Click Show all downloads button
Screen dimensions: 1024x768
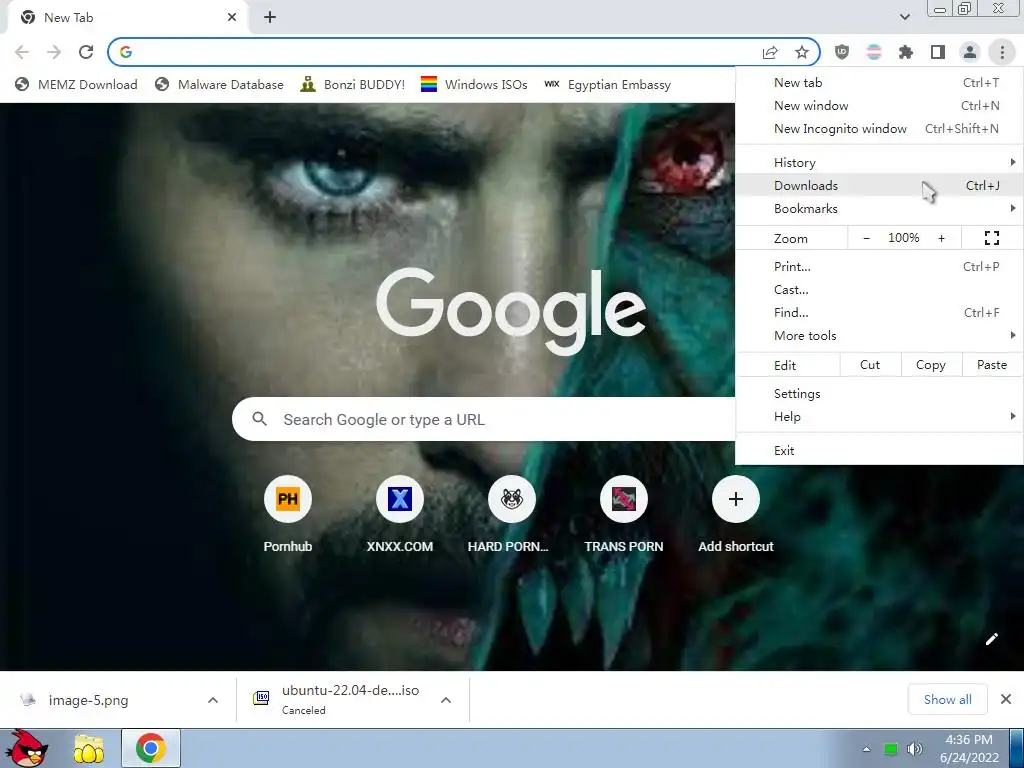(x=948, y=700)
